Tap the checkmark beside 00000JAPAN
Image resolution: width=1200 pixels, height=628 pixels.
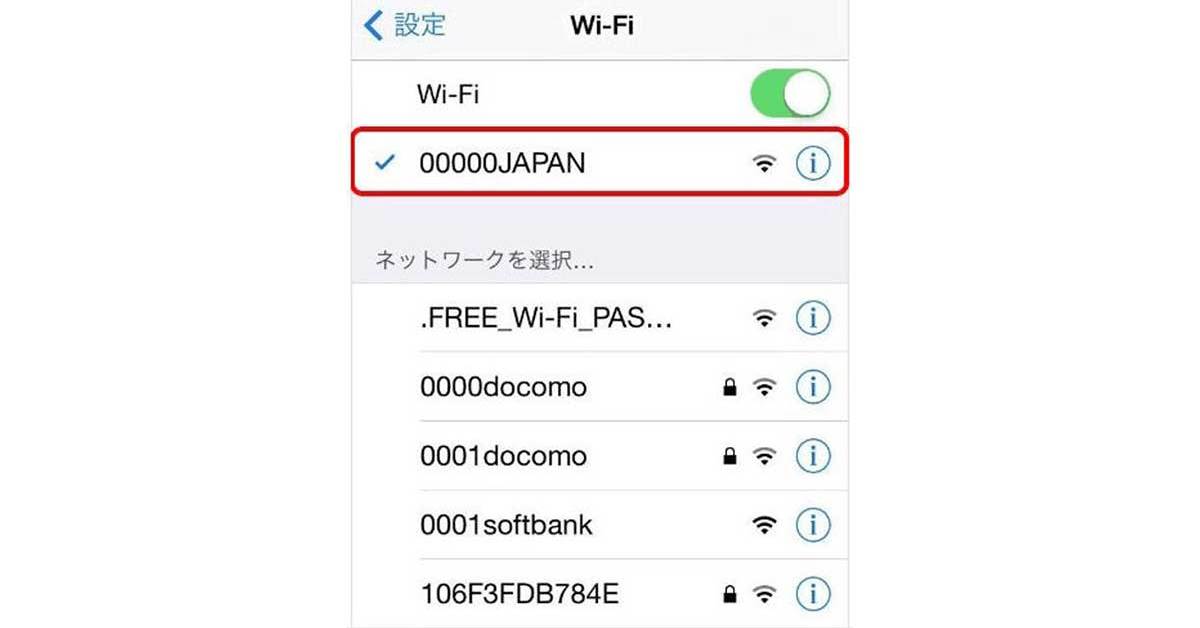click(382, 163)
